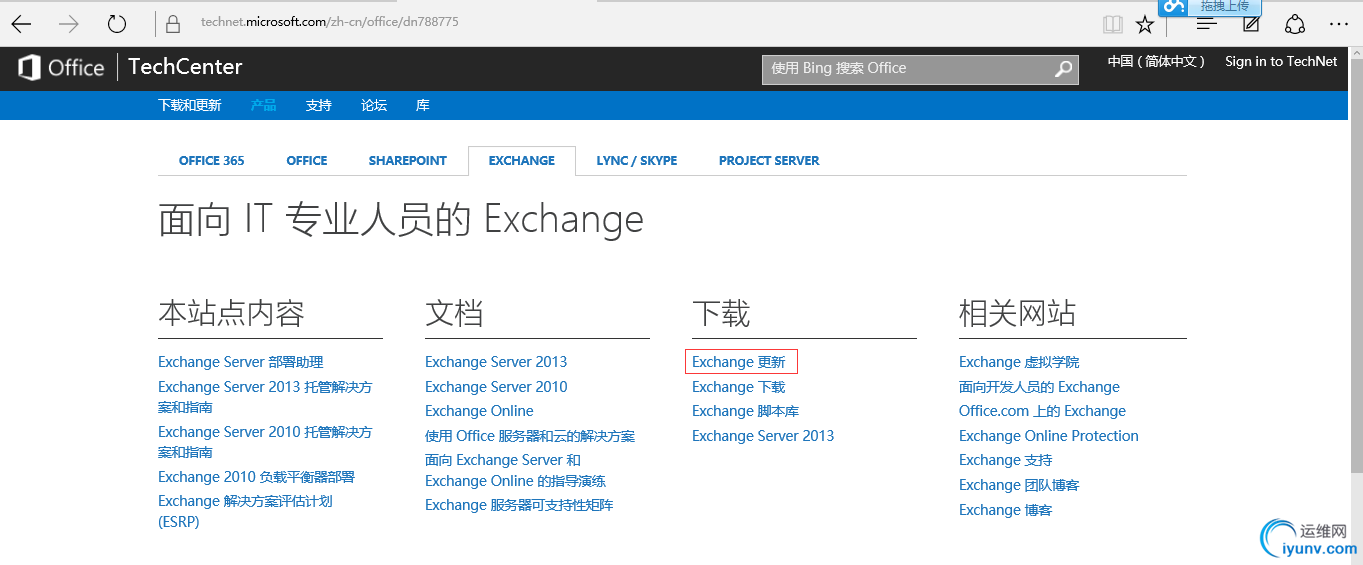Viewport: 1363px width, 565px height.
Task: Switch to SHAREPOINT tab
Action: coord(408,160)
